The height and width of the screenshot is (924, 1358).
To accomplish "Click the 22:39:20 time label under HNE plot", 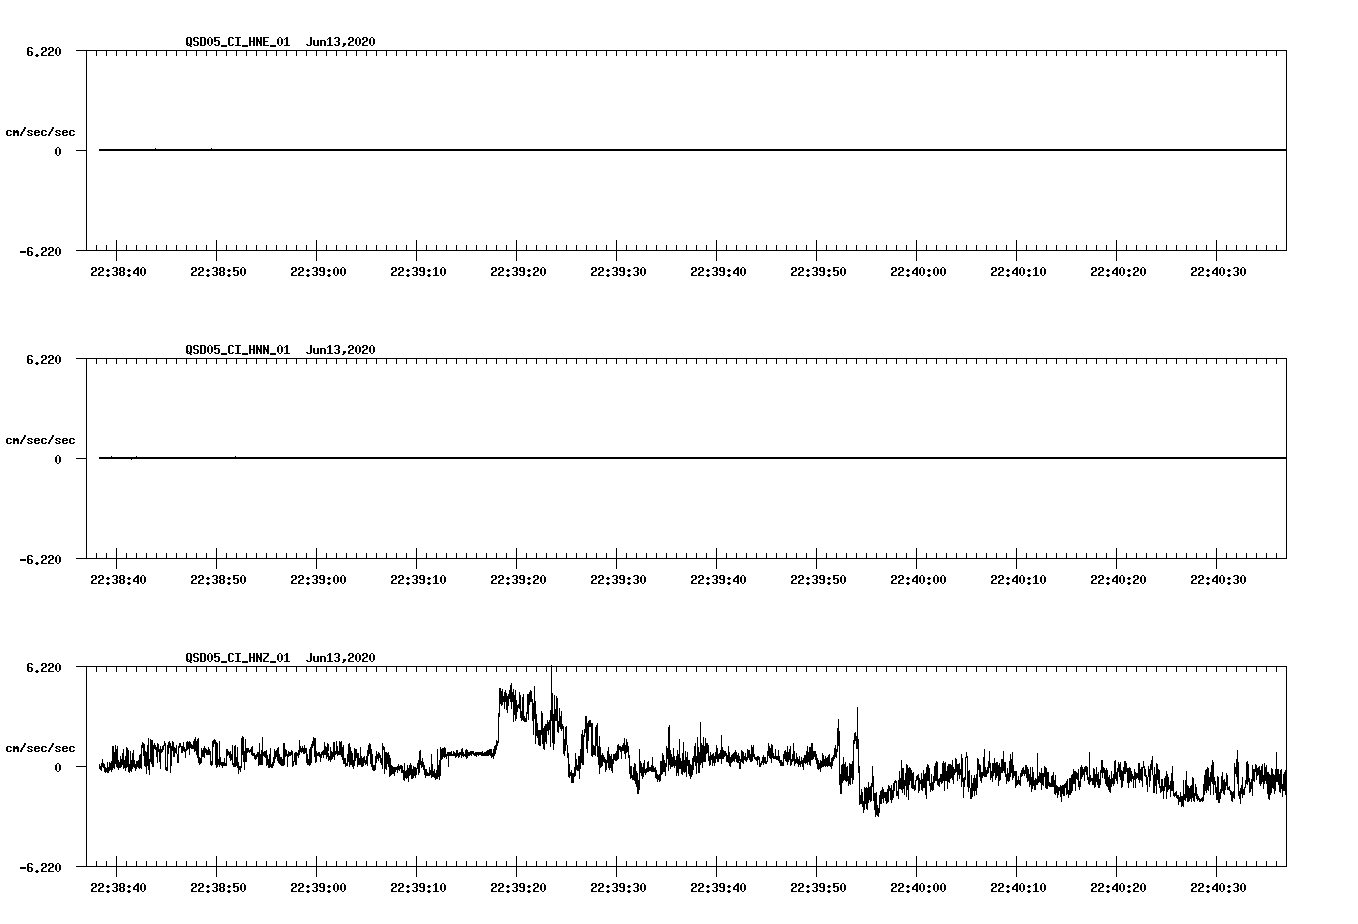I will [x=518, y=272].
